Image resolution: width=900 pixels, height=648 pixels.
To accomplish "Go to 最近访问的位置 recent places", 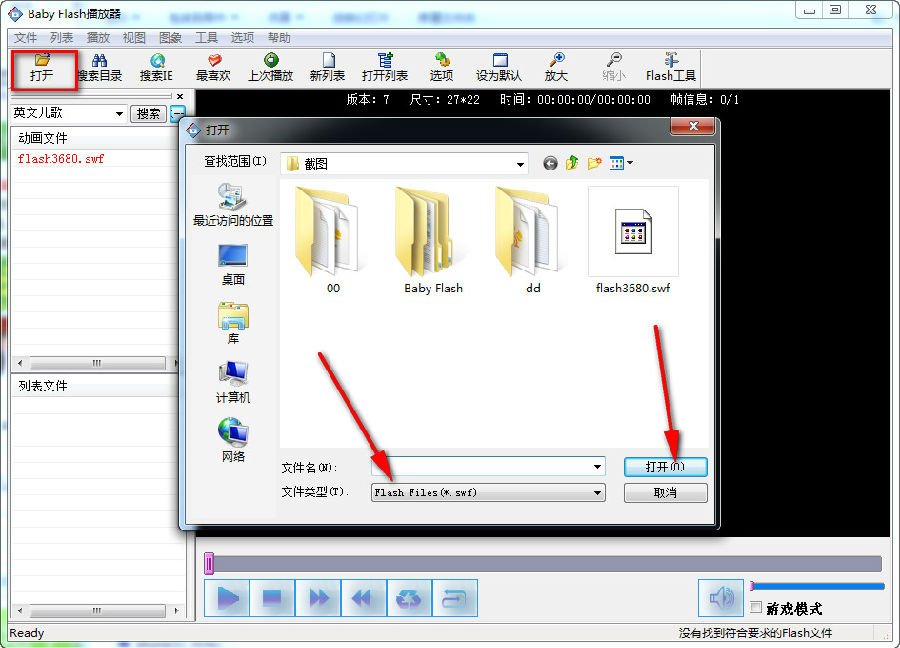I will tap(232, 205).
